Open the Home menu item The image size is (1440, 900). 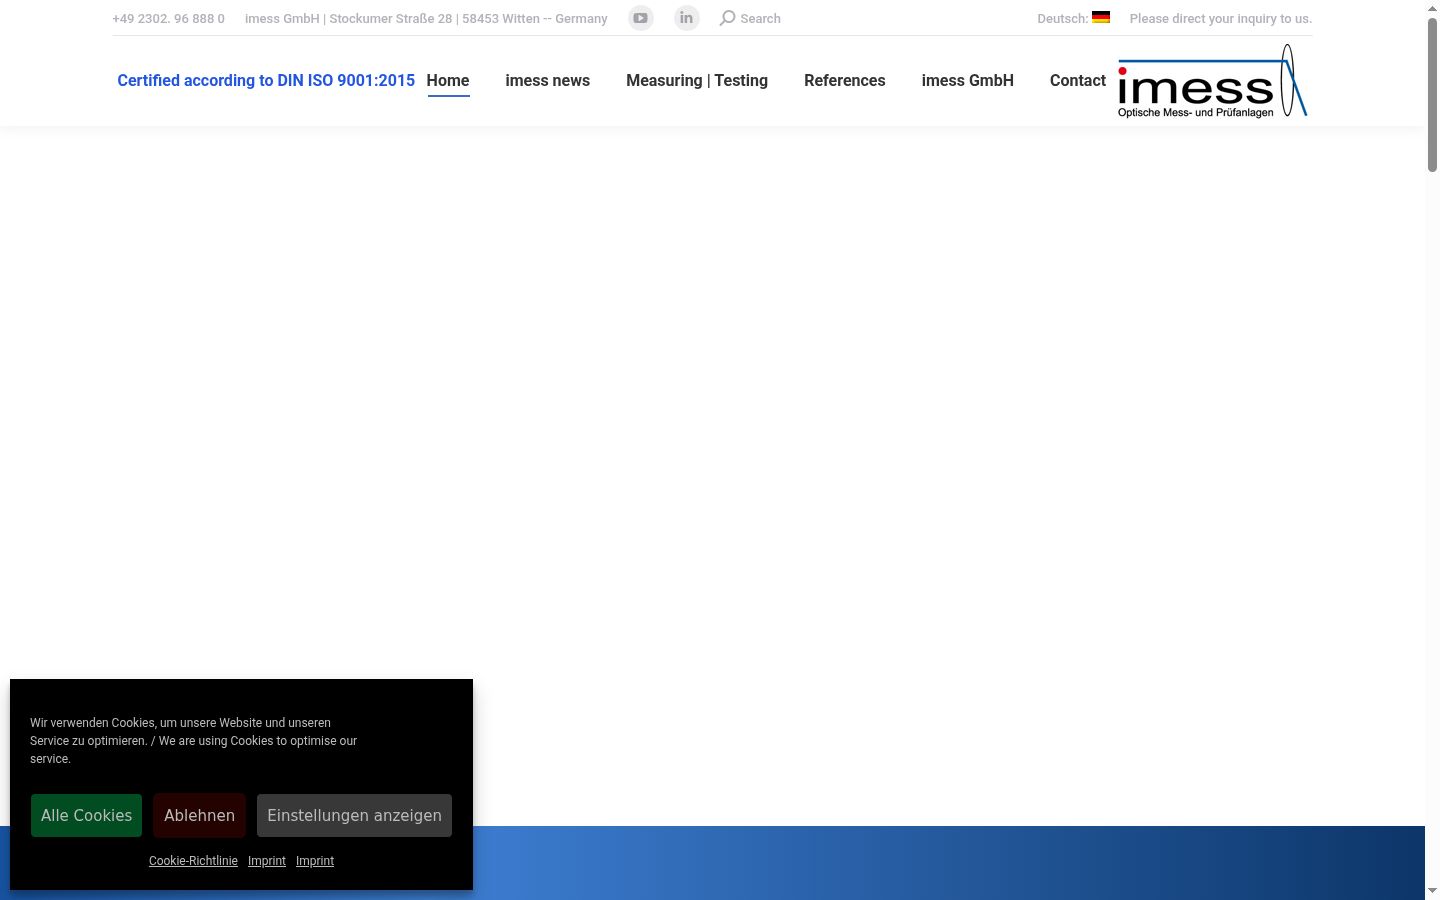click(448, 81)
